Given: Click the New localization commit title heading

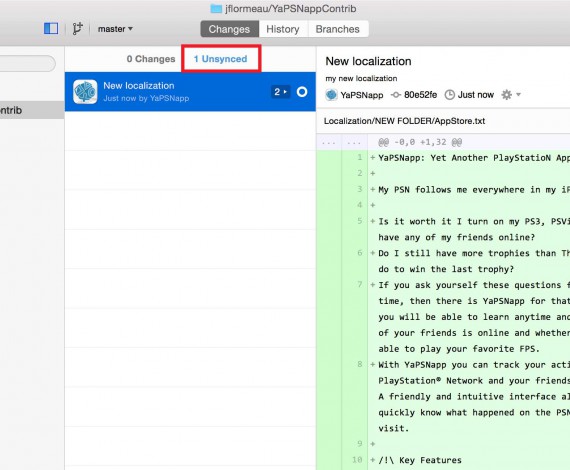Looking at the screenshot, I should (368, 61).
